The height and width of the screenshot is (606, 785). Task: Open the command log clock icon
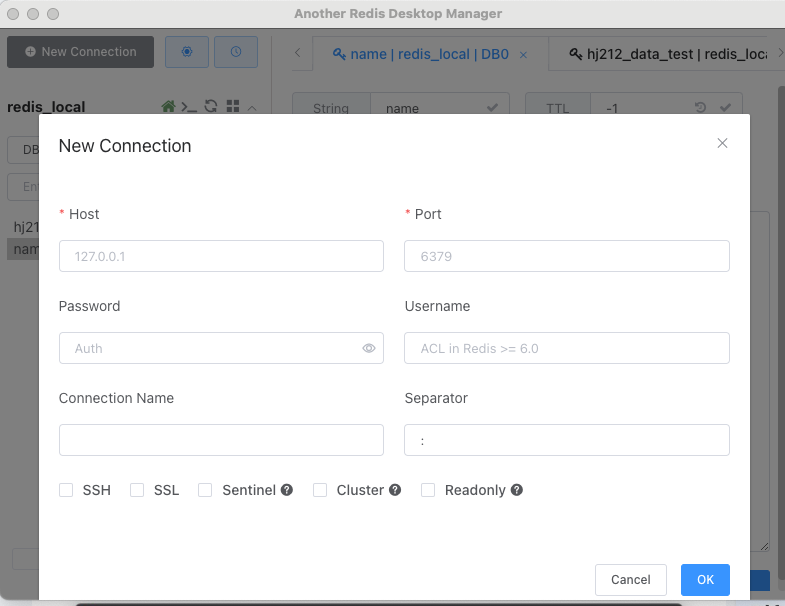[x=236, y=52]
